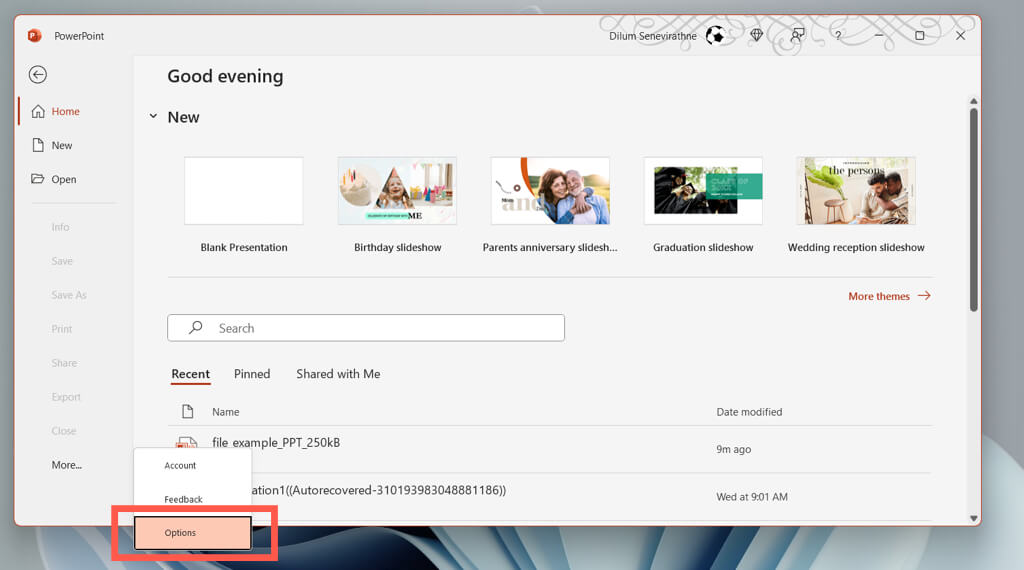Click the More themes arrow icon
Viewport: 1024px width, 570px height.
[924, 296]
